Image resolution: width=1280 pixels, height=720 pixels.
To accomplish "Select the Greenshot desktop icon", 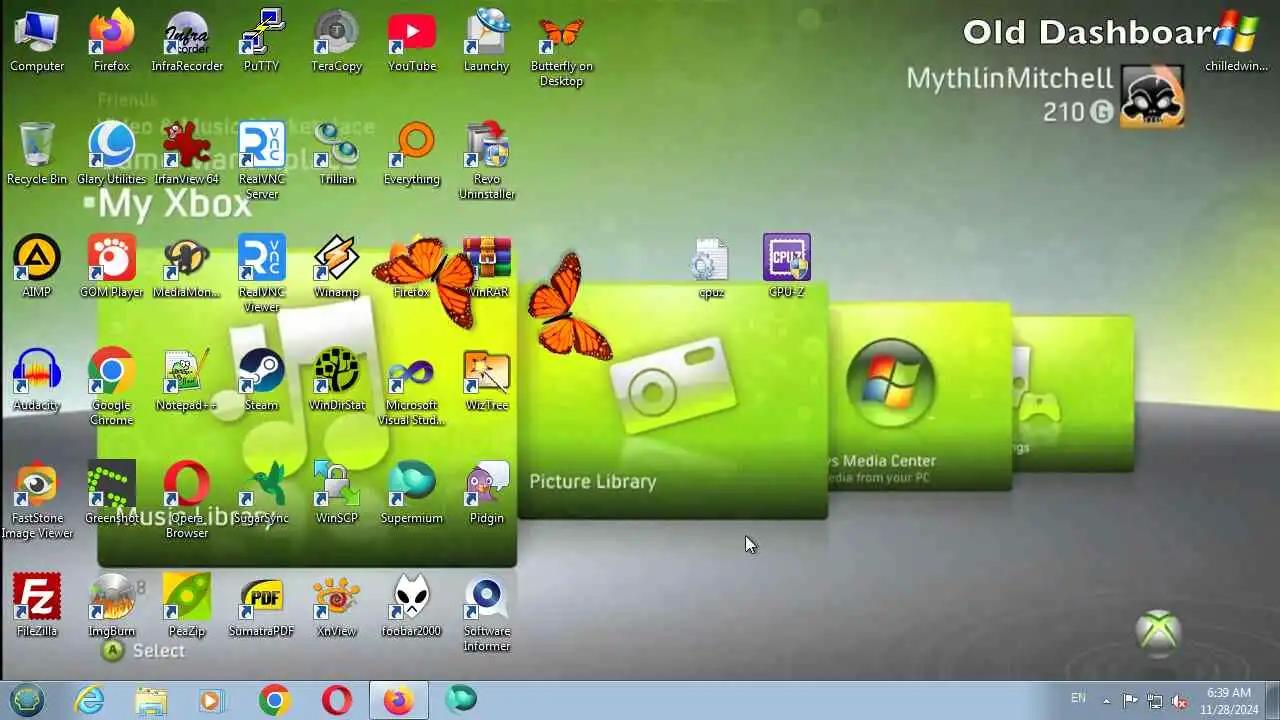I will [x=112, y=493].
